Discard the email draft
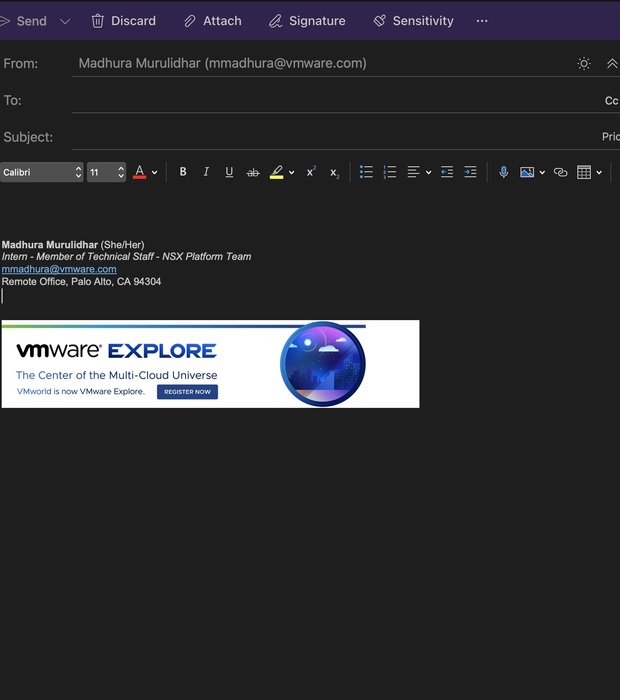The image size is (620, 700). coord(123,21)
